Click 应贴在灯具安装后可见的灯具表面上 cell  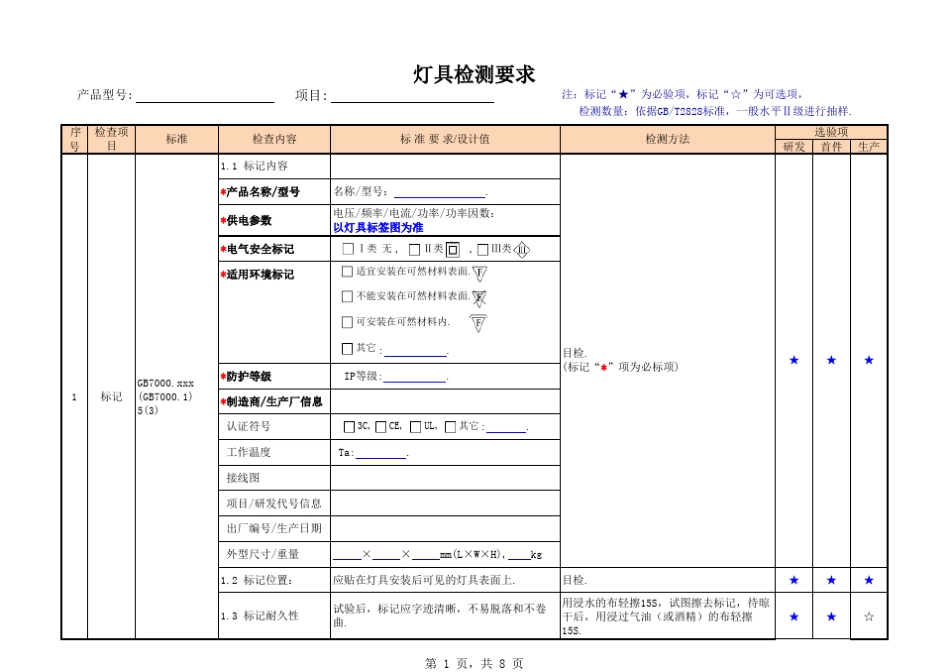[x=445, y=580]
